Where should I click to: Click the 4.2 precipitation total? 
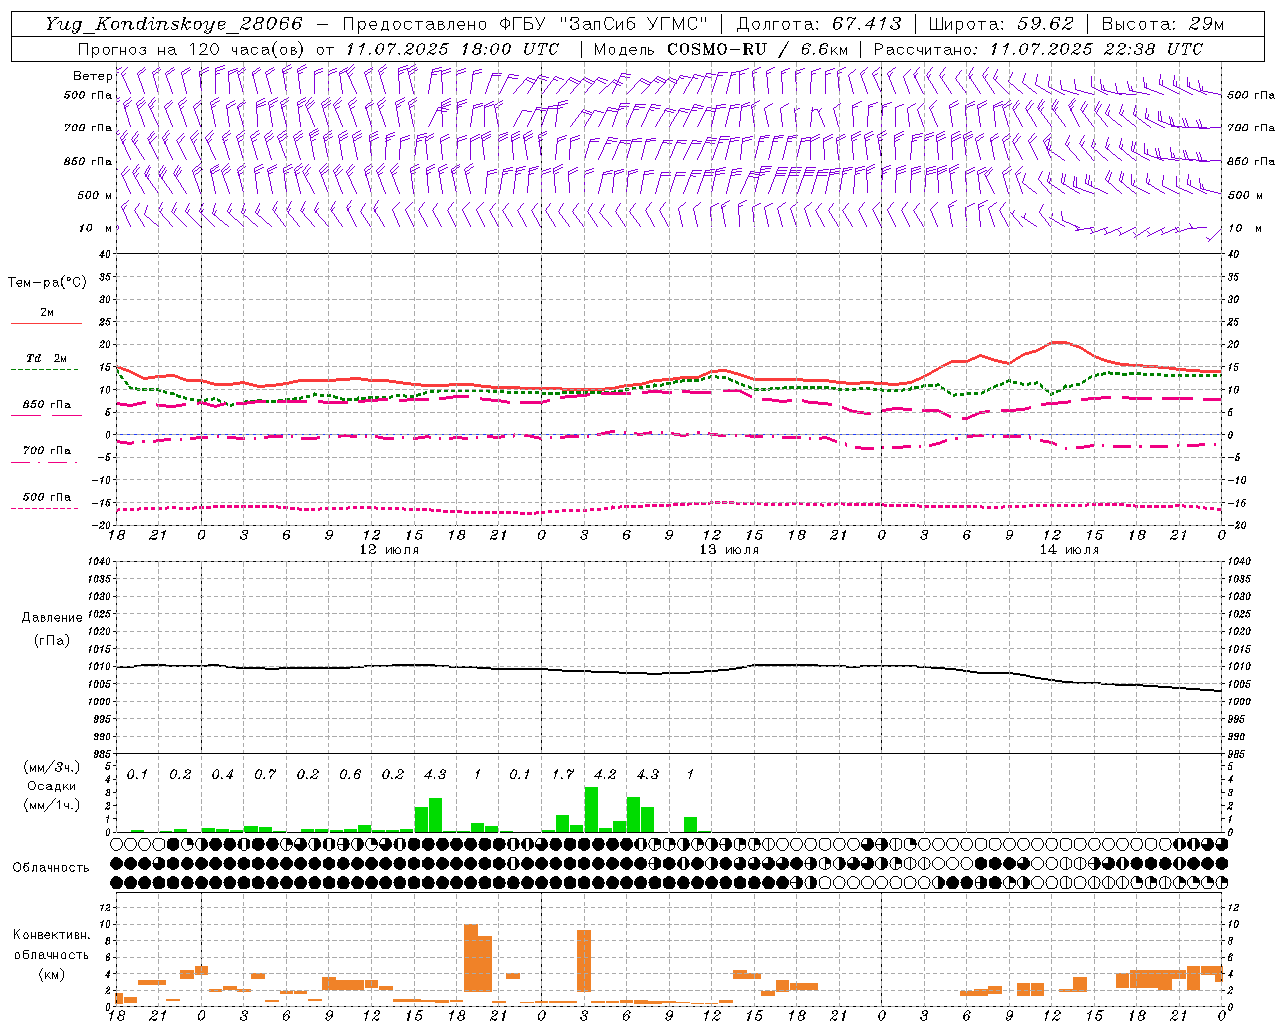pos(605,775)
